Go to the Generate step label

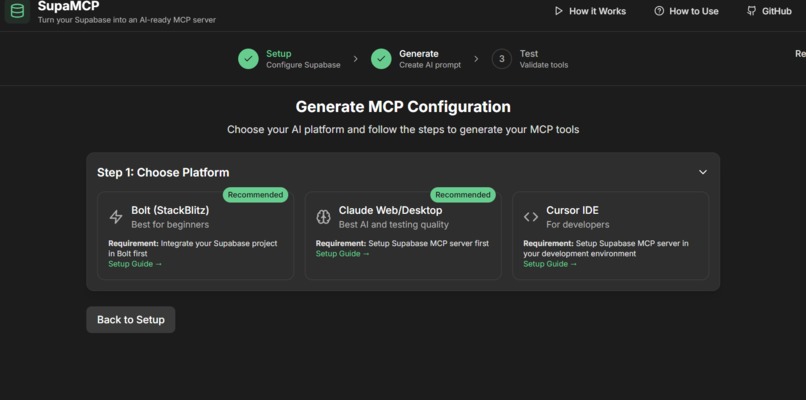tap(419, 53)
